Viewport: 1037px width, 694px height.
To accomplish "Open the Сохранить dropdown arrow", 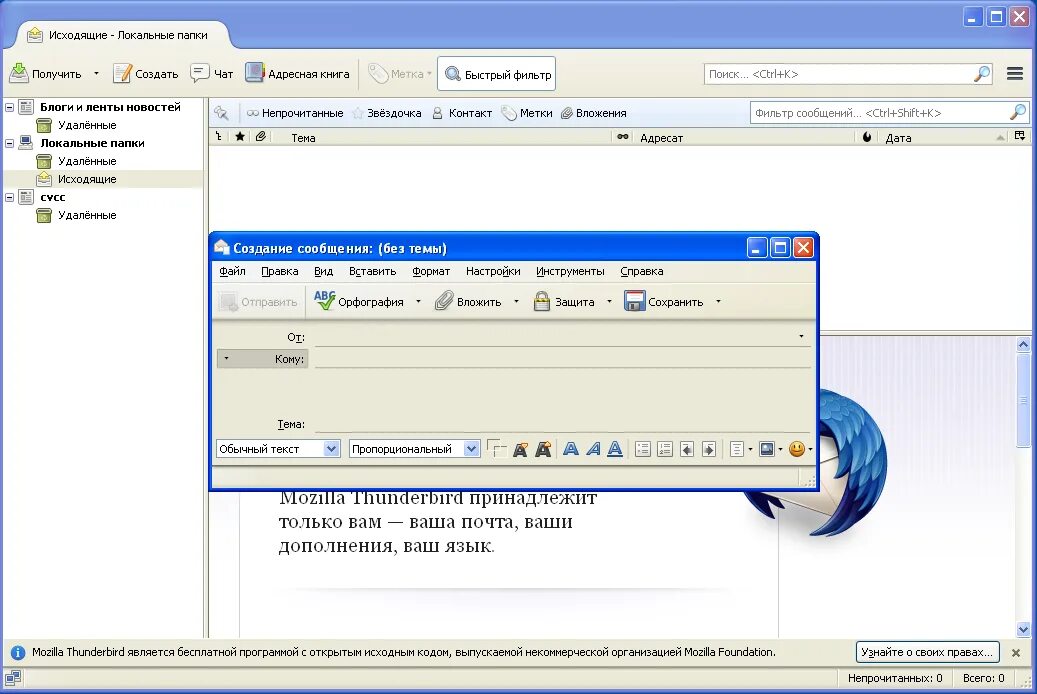I will (718, 302).
